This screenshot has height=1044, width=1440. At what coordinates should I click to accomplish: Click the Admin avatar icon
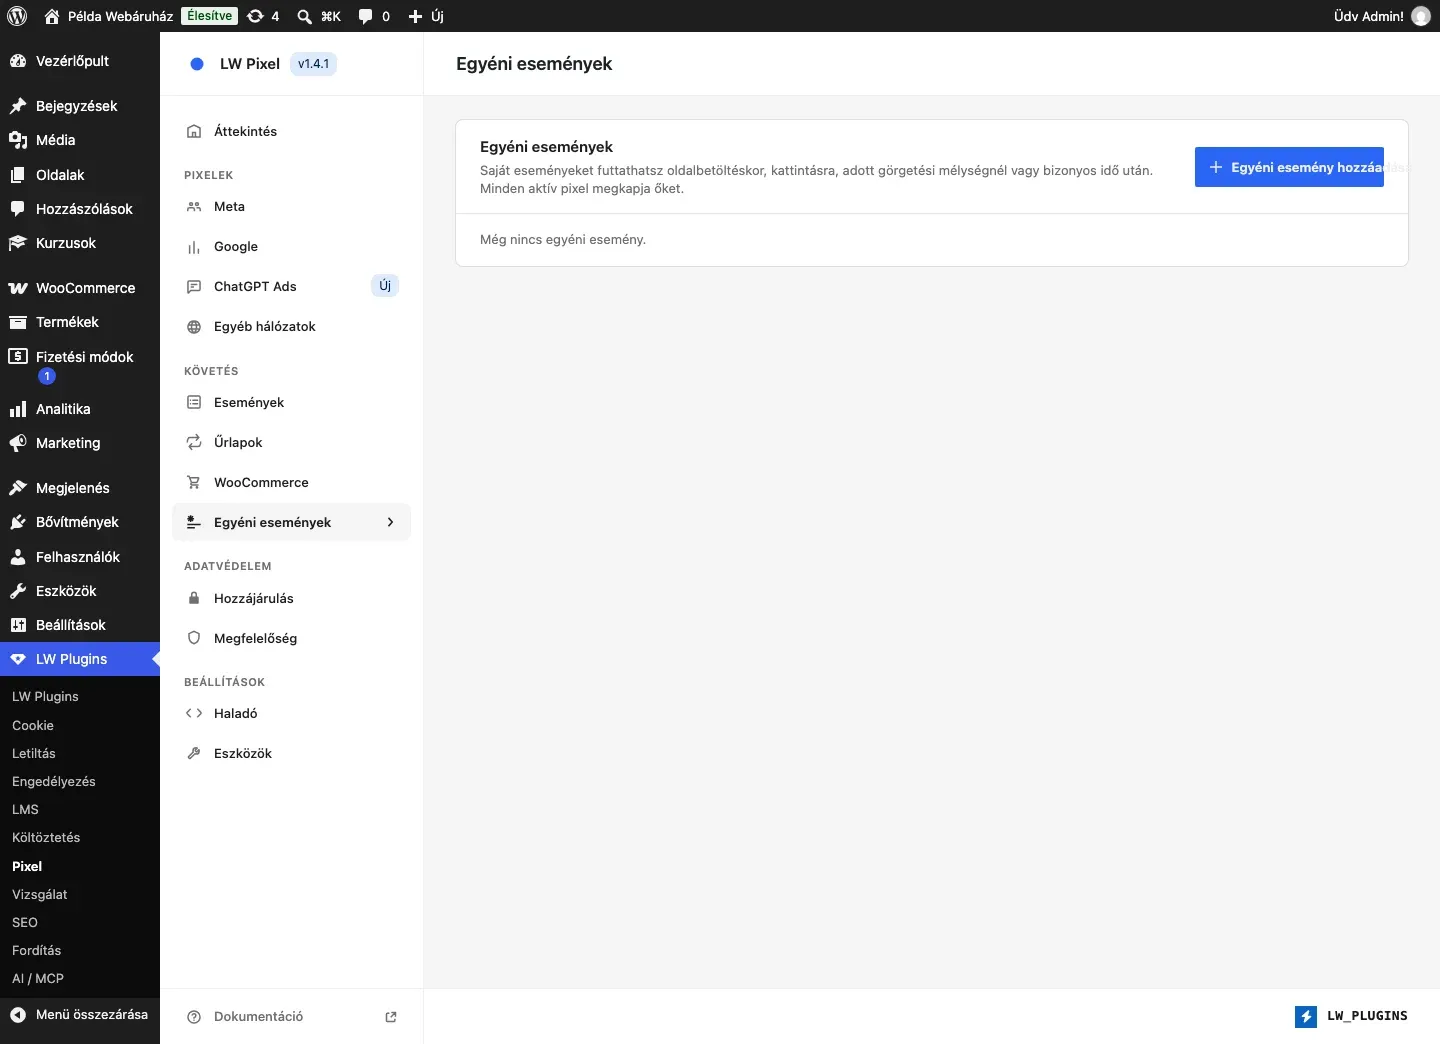[x=1421, y=16]
